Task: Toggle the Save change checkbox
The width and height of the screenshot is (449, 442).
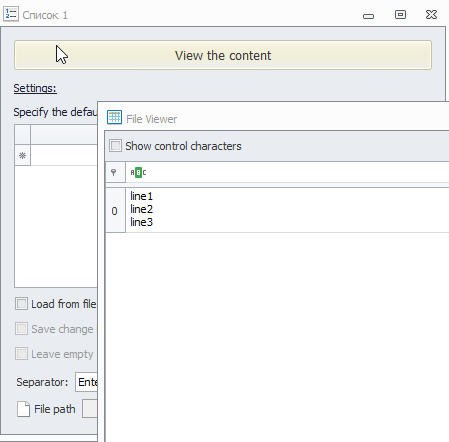Action: coord(21,329)
